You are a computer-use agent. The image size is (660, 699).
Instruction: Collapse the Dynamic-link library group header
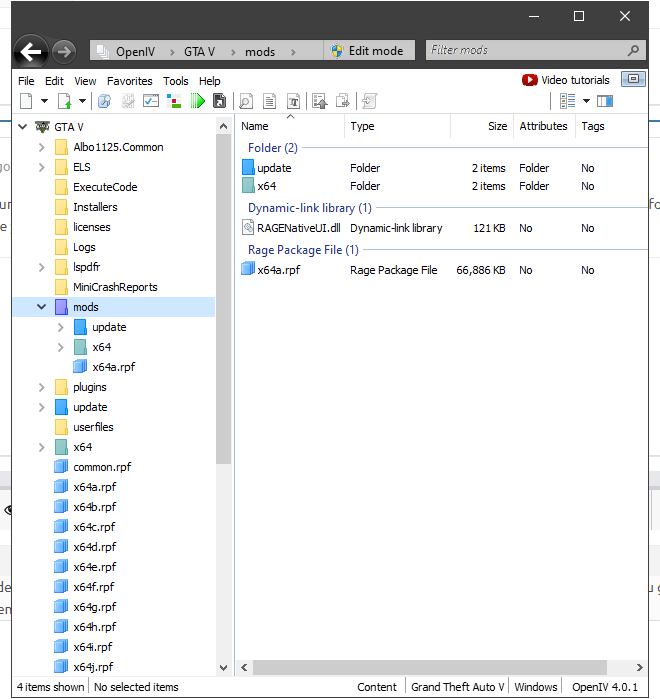click(x=310, y=208)
